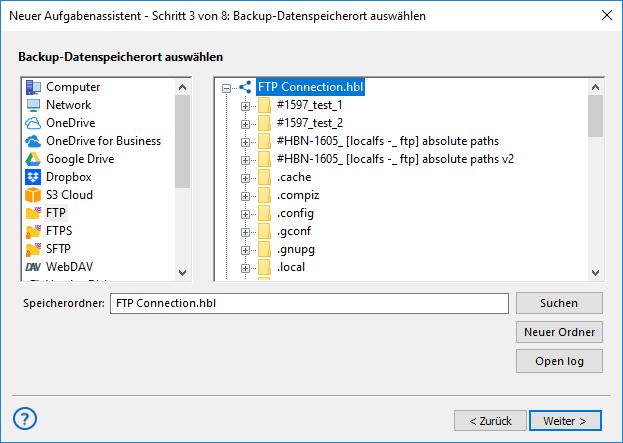Pick the WebDAV icon
Viewport: 623px width, 443px height.
click(x=33, y=267)
